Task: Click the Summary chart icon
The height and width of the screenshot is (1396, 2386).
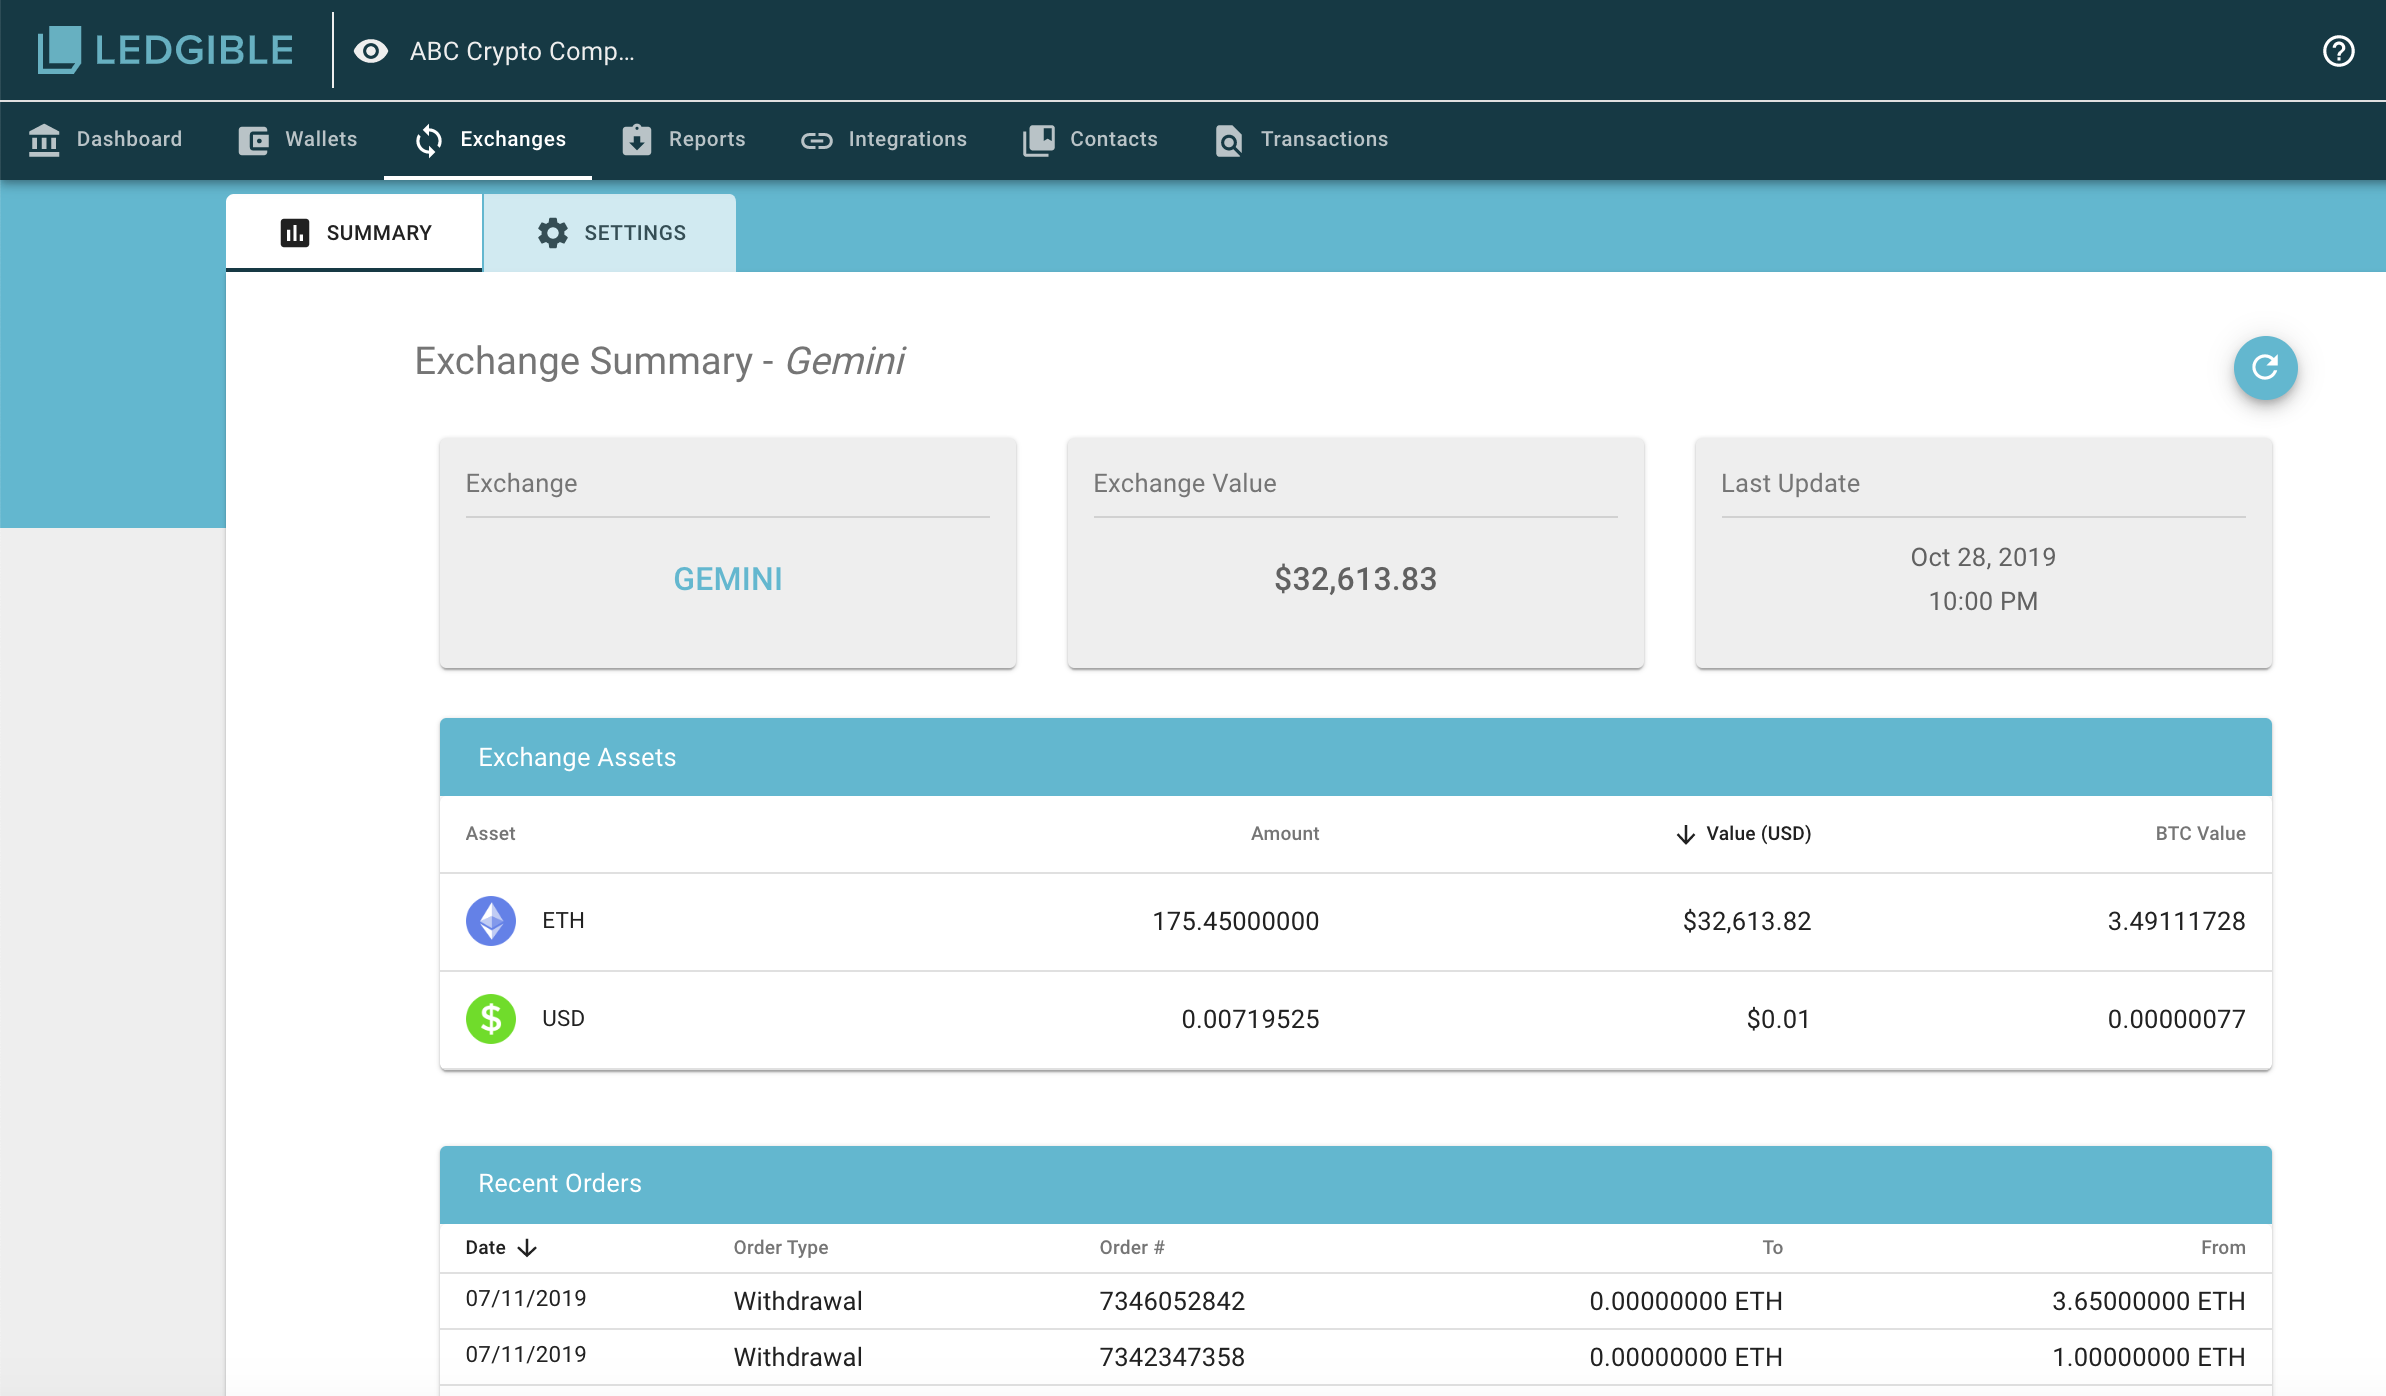Action: click(x=295, y=233)
